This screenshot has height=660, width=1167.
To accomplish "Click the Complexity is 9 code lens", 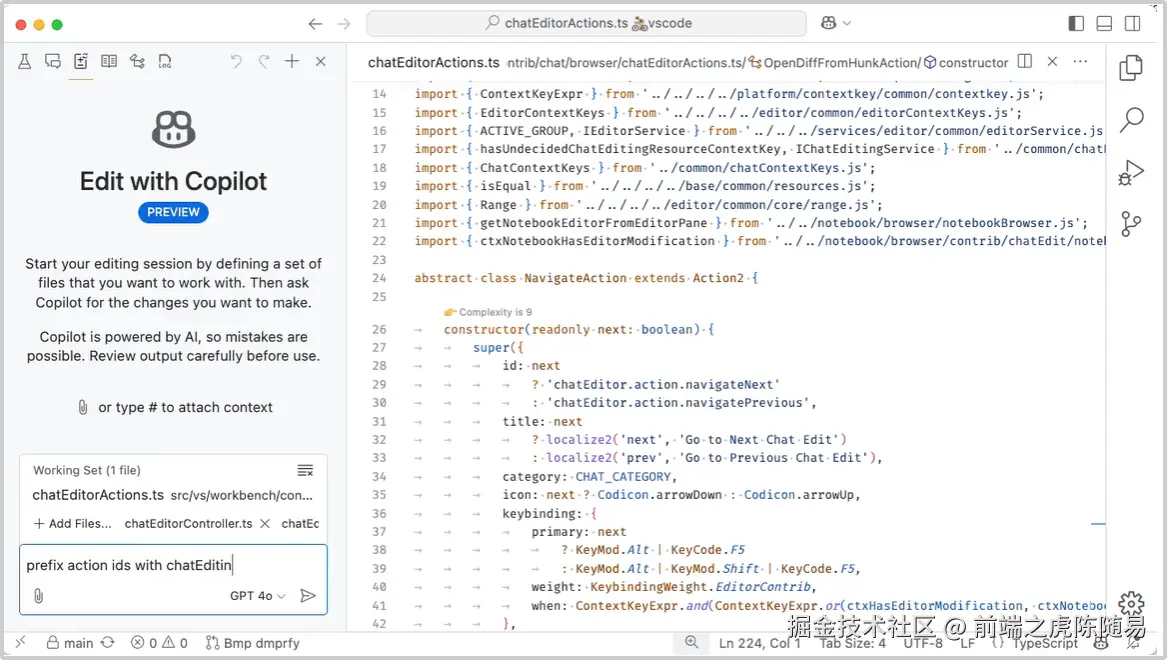I will [x=488, y=312].
